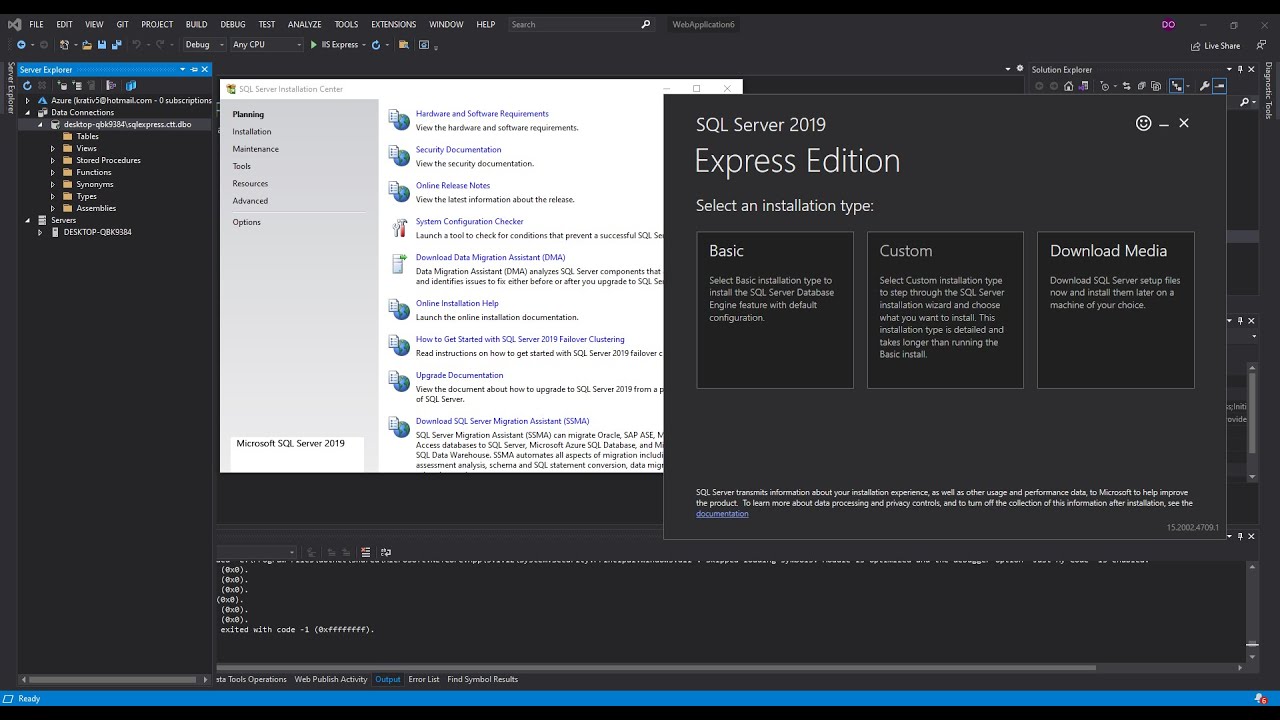Toggle Track Active Item view in Solution Explorer

(x=1176, y=86)
